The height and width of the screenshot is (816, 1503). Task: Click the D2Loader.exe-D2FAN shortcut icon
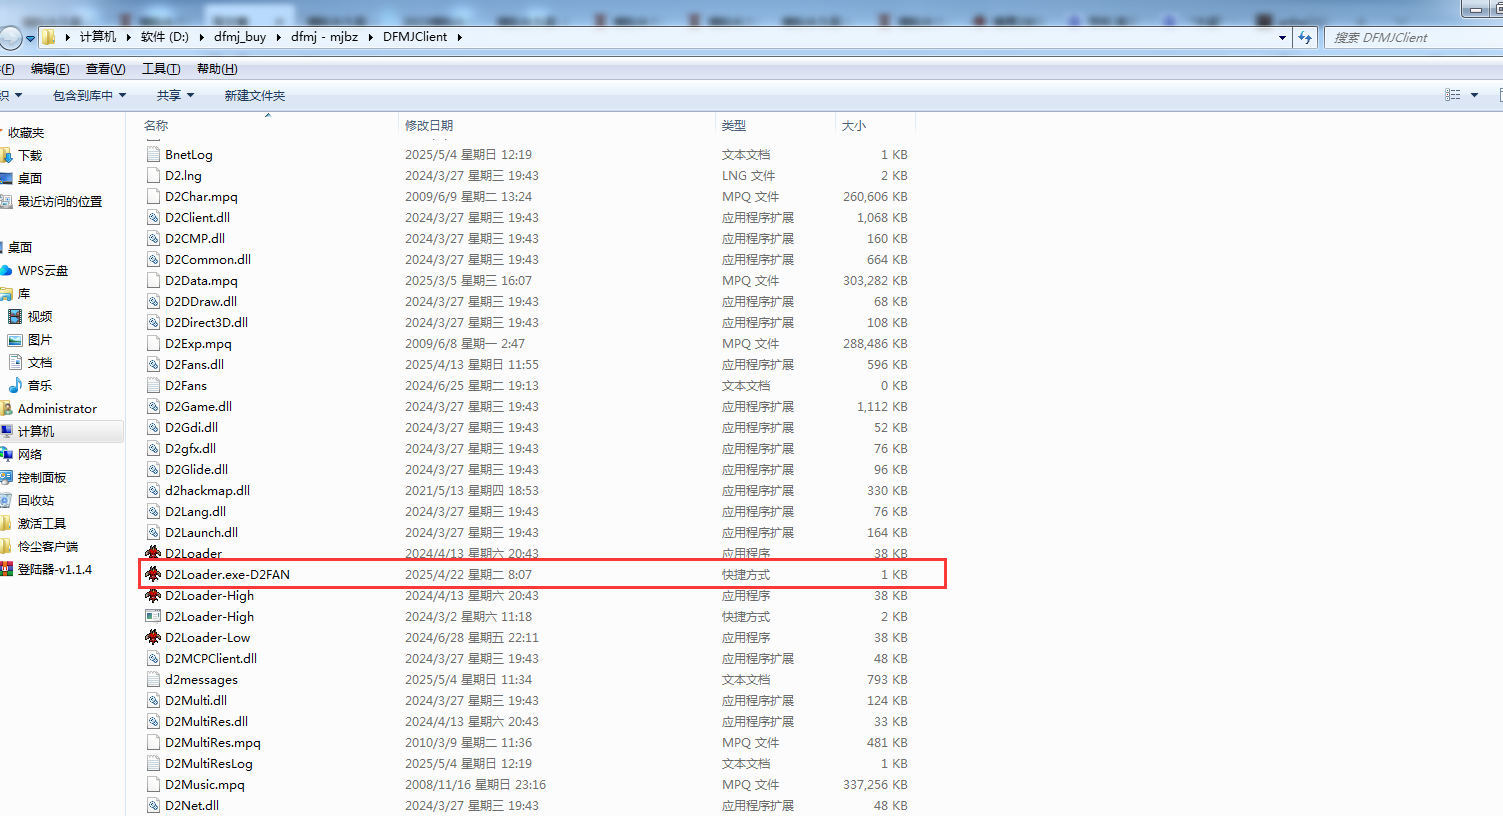tap(153, 574)
